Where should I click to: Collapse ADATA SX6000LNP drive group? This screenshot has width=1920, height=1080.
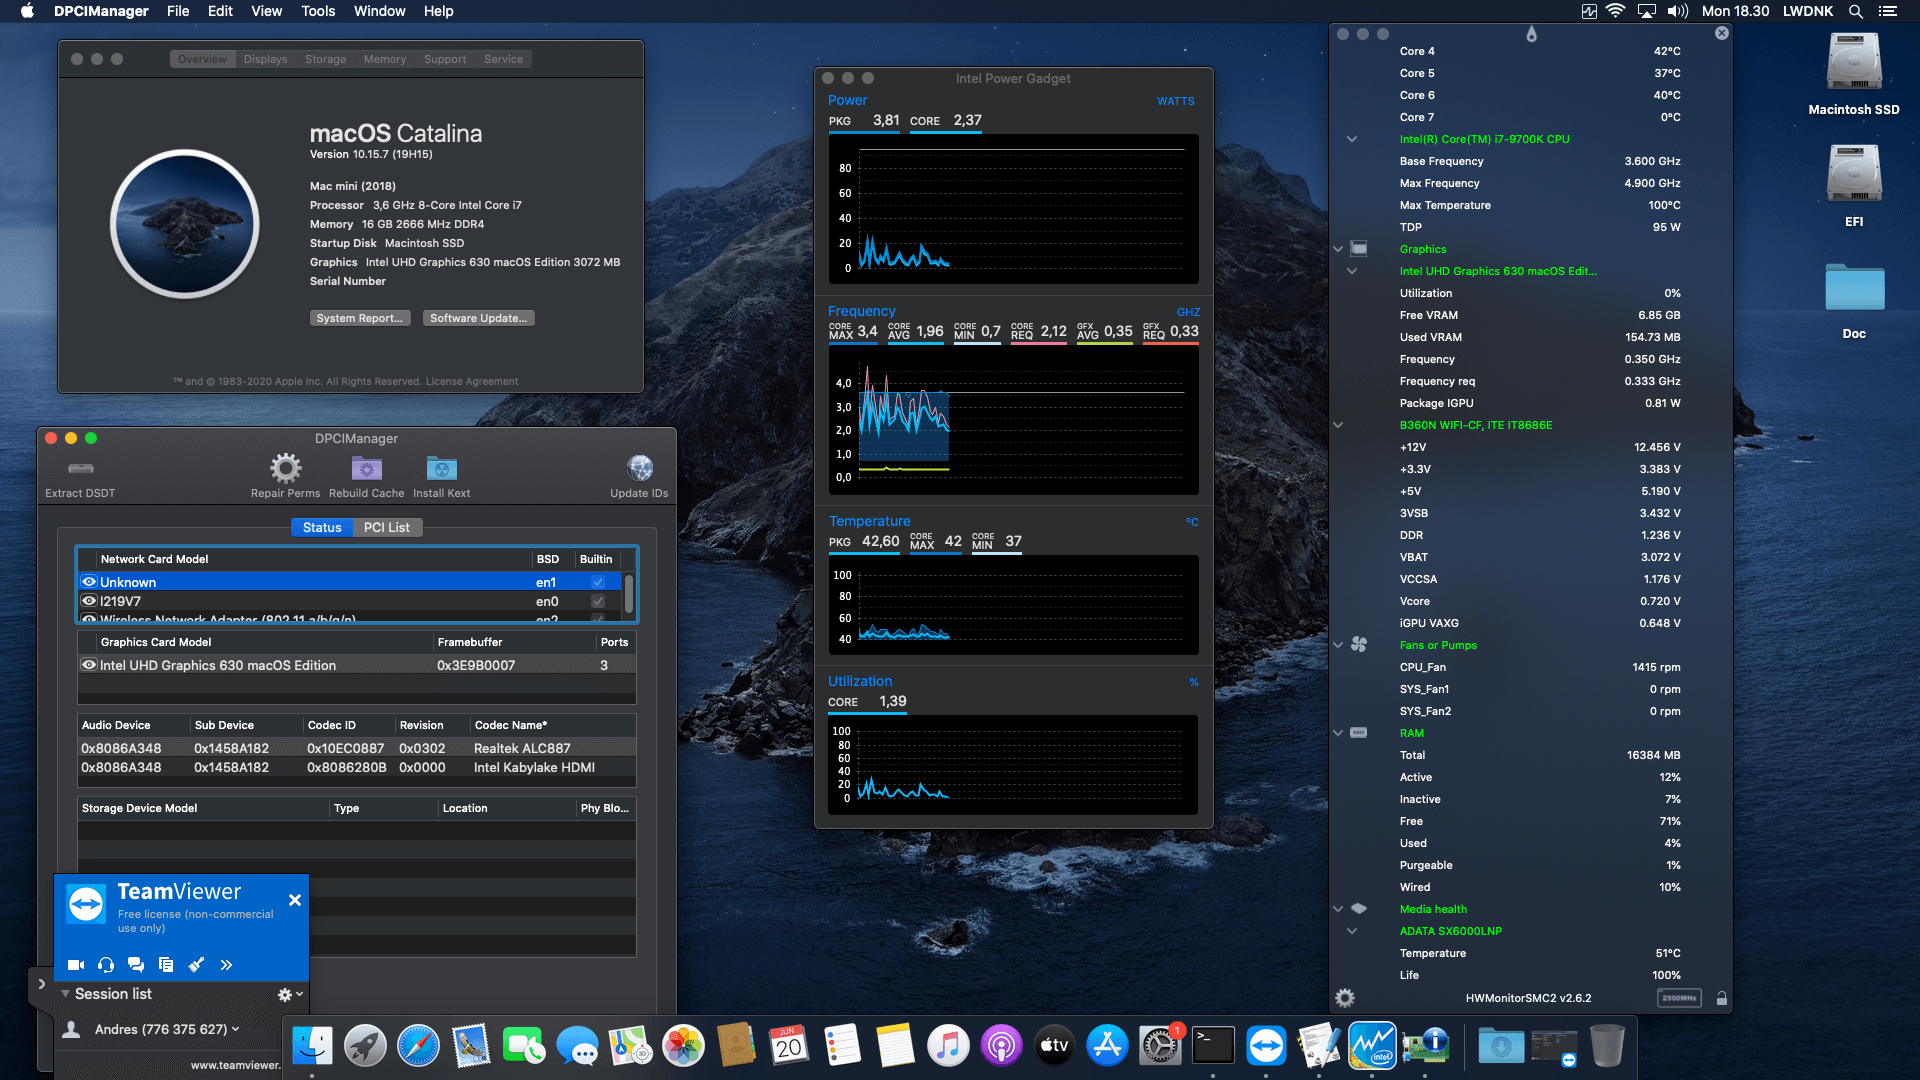pos(1352,931)
